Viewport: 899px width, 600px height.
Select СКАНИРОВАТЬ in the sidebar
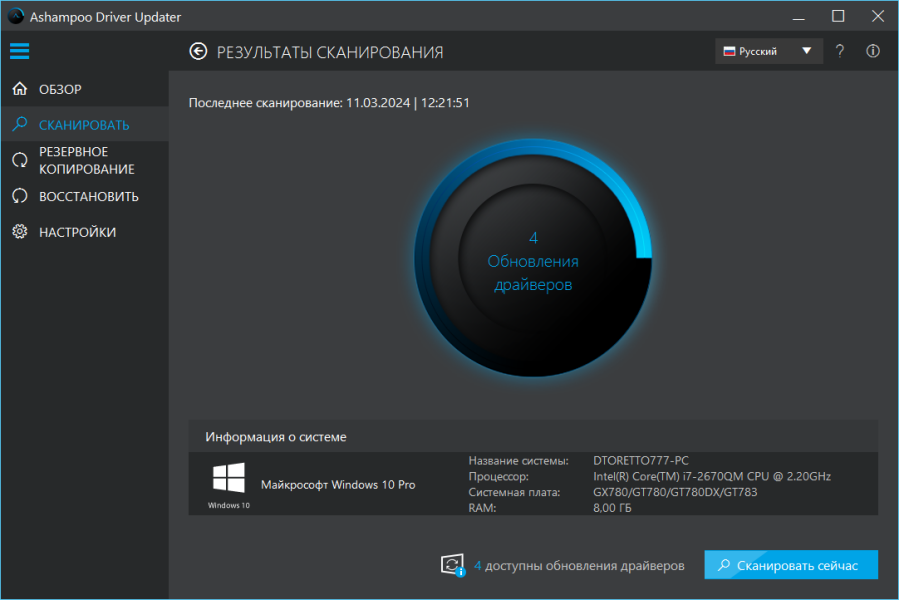pyautogui.click(x=85, y=124)
